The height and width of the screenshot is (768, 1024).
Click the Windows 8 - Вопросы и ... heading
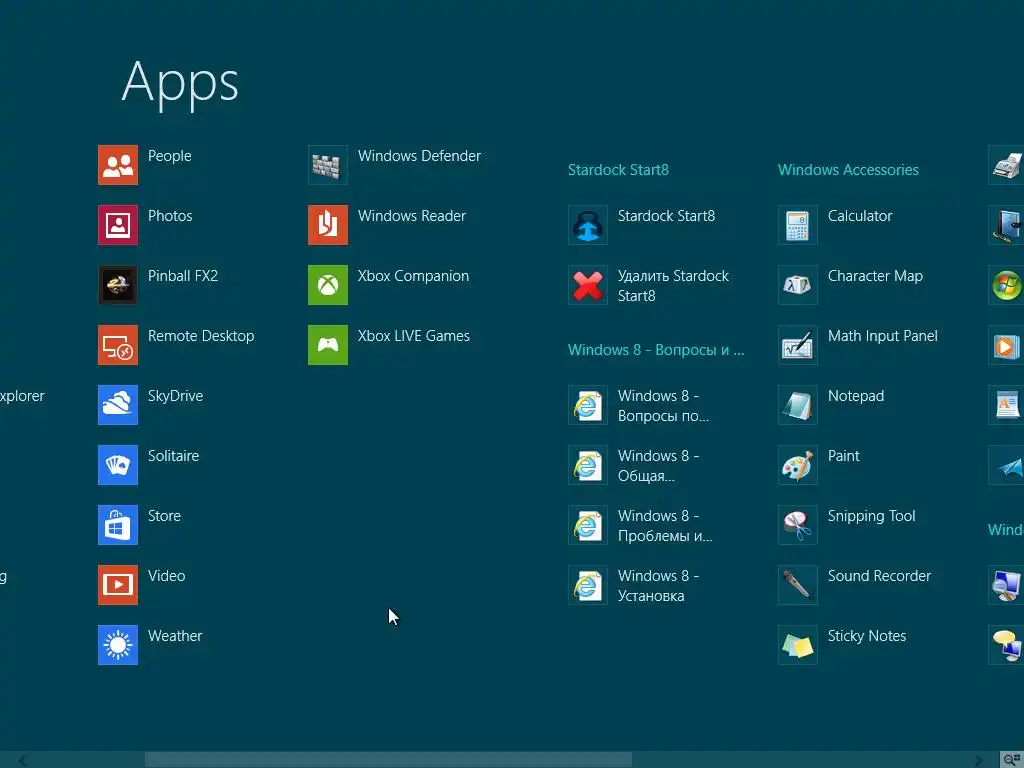[656, 350]
